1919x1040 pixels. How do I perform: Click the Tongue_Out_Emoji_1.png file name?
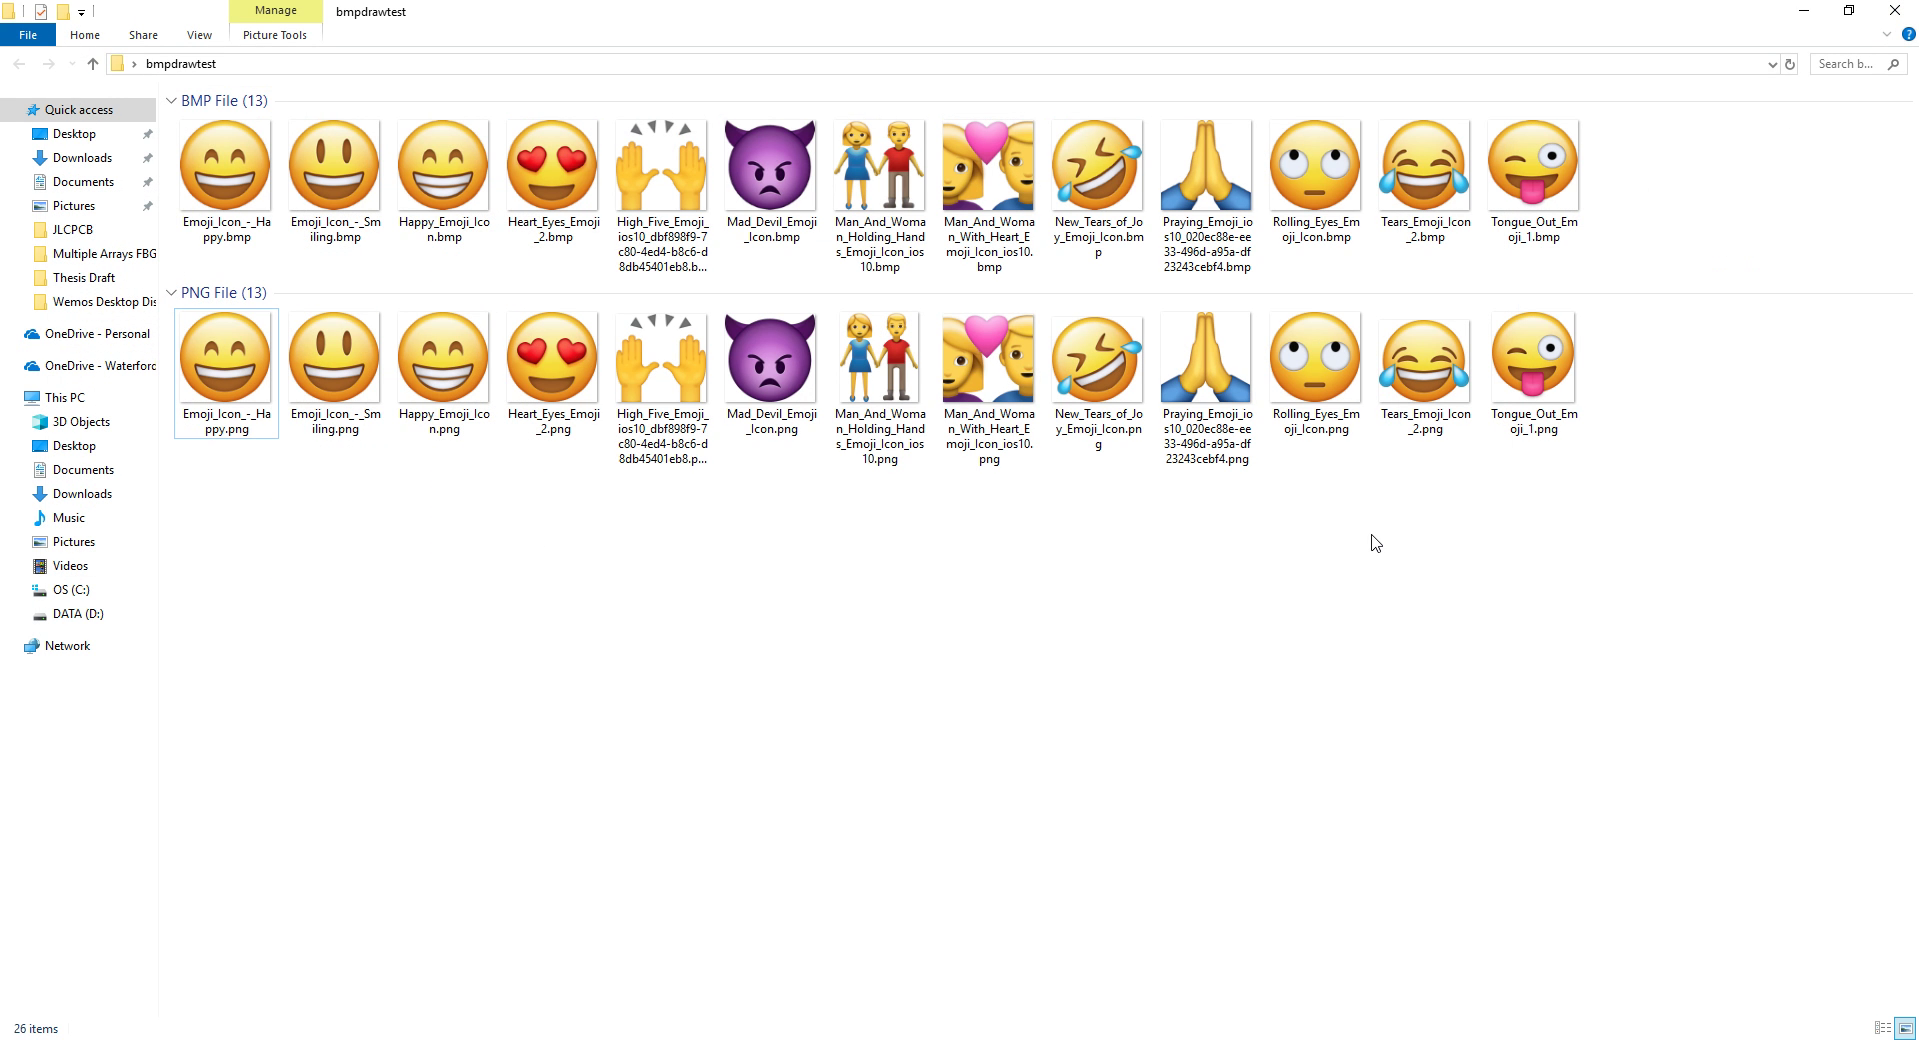tap(1534, 422)
